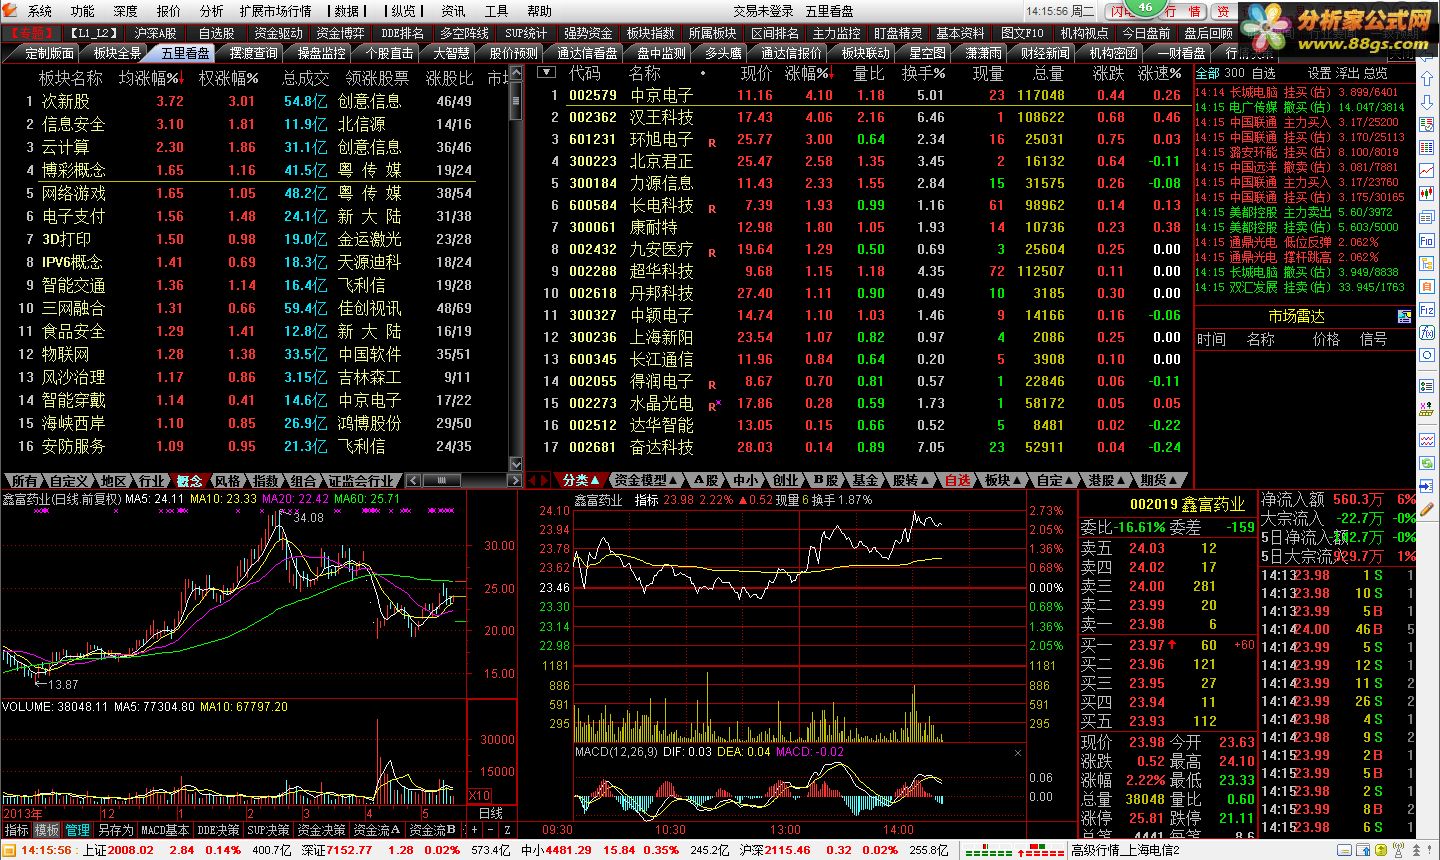Sort by 均涨幅% column header
Image resolution: width=1440 pixels, height=860 pixels.
point(149,77)
